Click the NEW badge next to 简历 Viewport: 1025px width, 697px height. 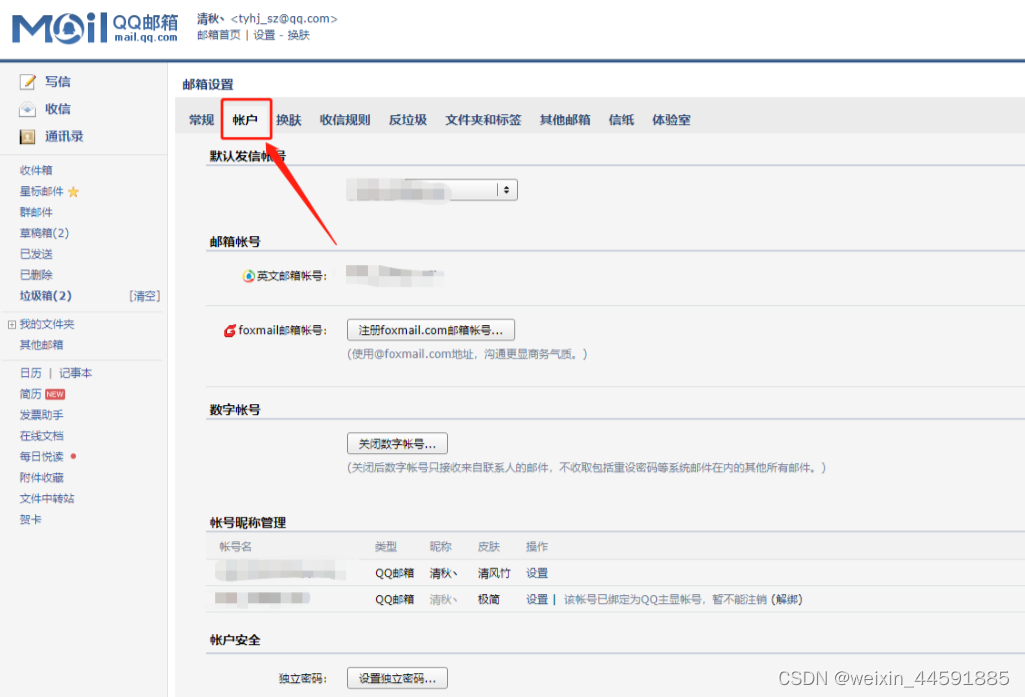tap(55, 393)
